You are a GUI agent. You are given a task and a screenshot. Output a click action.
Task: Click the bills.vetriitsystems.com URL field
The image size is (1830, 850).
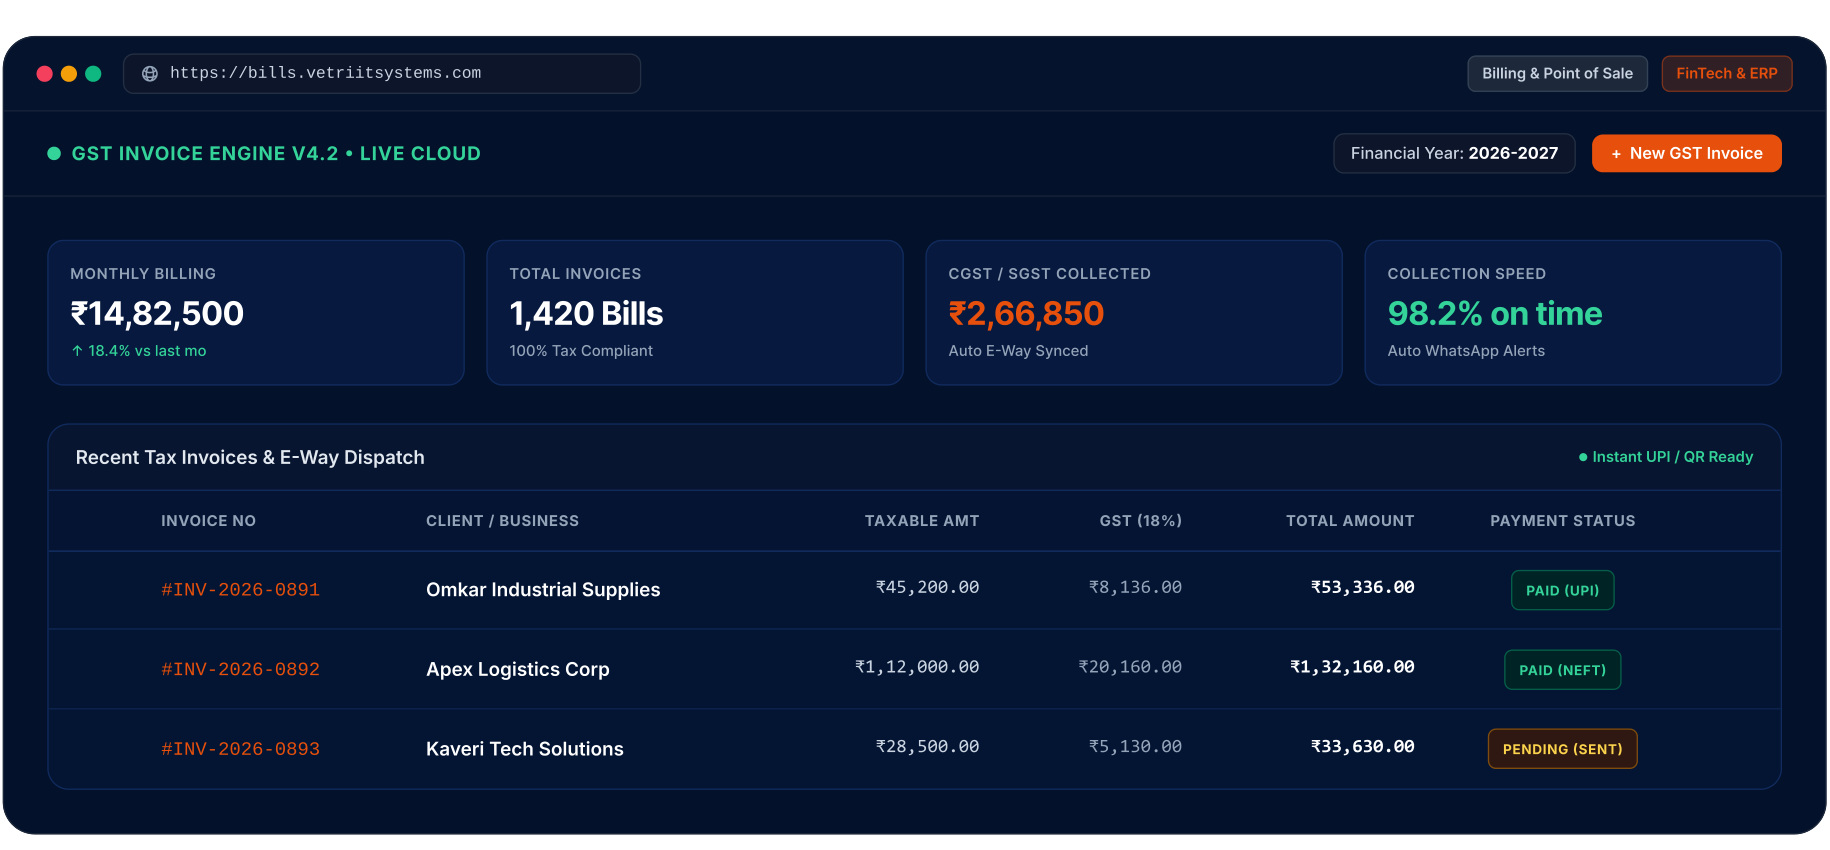[382, 74]
